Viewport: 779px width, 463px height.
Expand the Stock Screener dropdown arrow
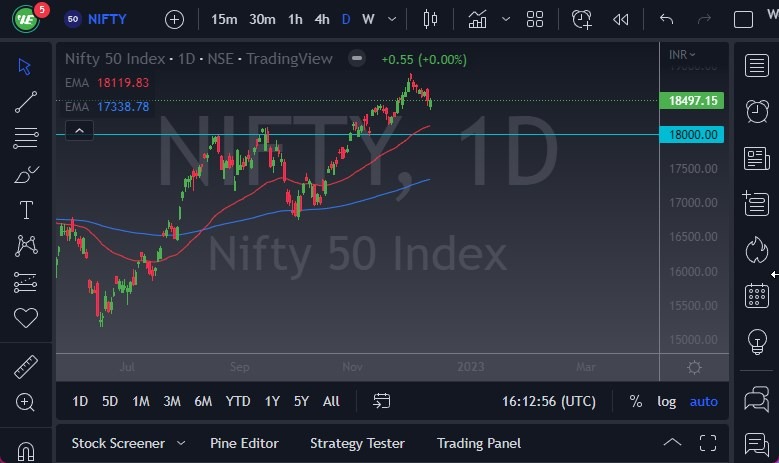[x=181, y=443]
